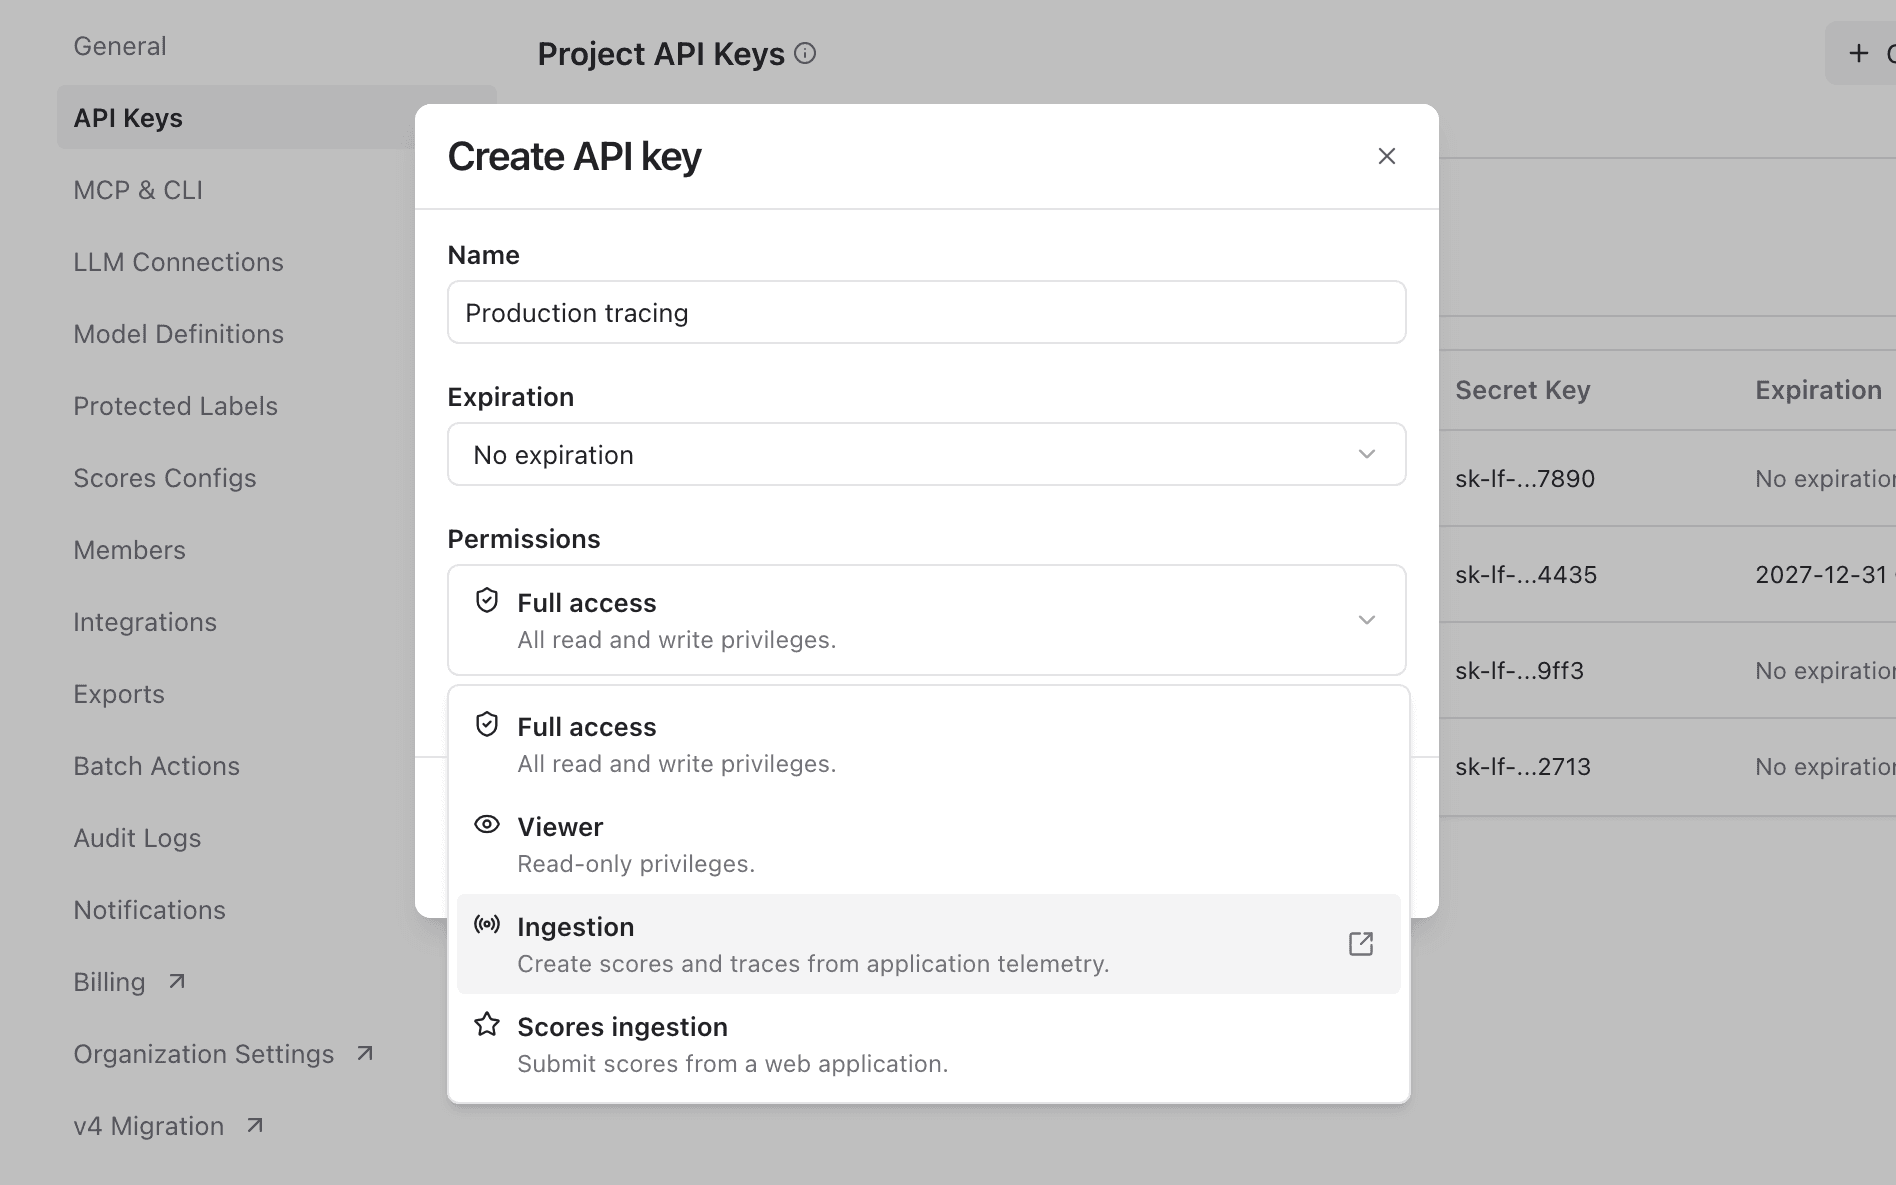Image resolution: width=1896 pixels, height=1185 pixels.
Task: Open the Organization Settings link
Action: 203,1054
